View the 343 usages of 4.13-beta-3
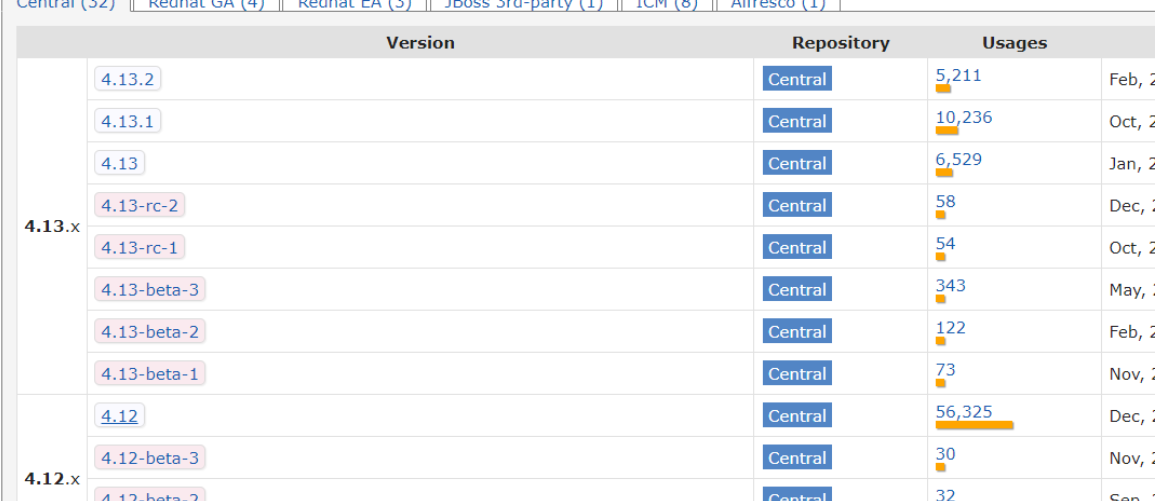The width and height of the screenshot is (1176, 501). [x=951, y=286]
